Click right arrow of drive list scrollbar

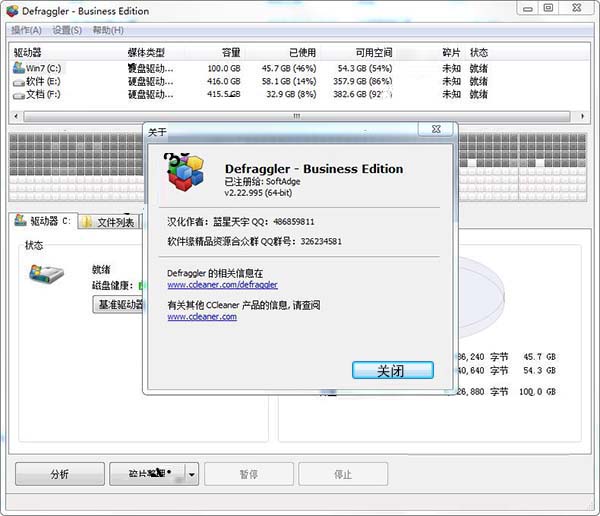pos(582,116)
